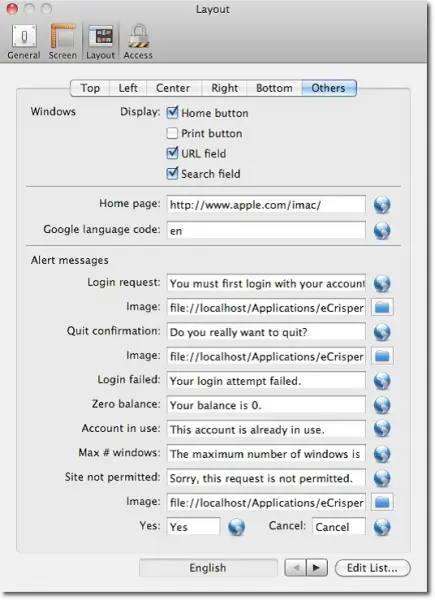The image size is (435, 600).
Task: Click globe icon next to Google language code
Action: point(382,231)
